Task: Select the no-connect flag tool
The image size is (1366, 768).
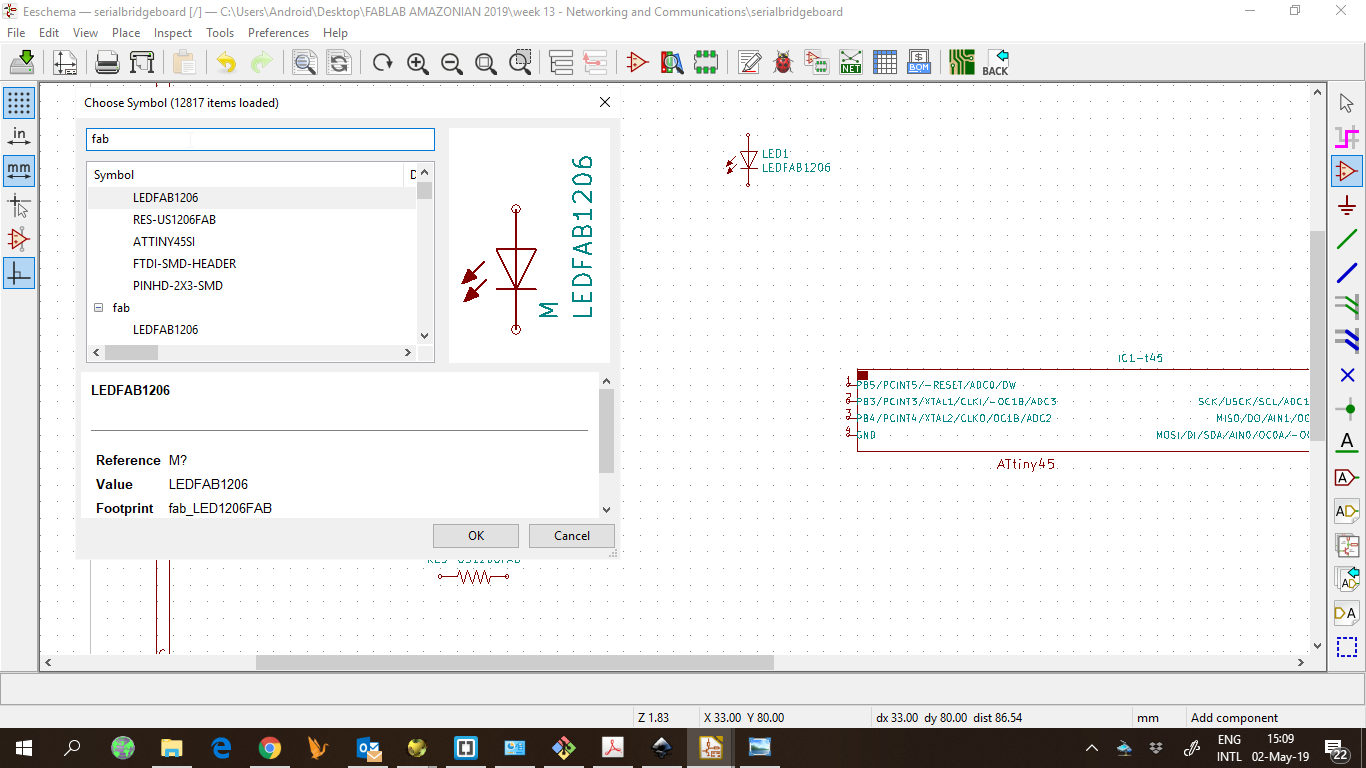Action: (1347, 375)
